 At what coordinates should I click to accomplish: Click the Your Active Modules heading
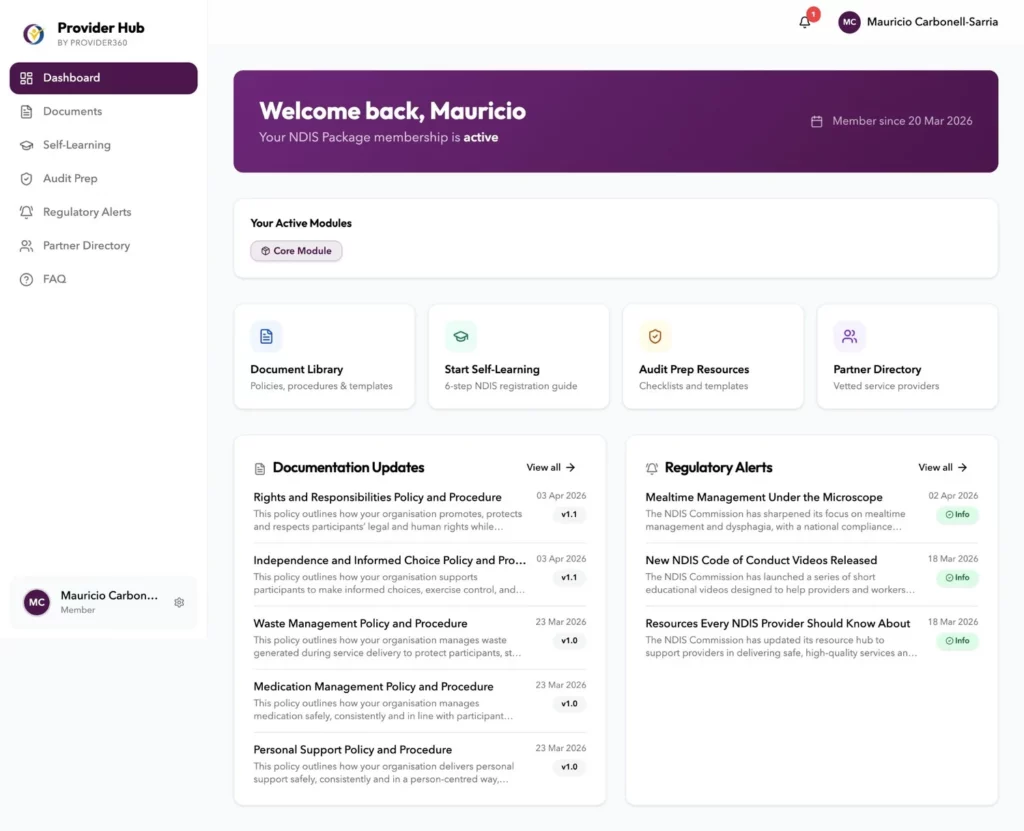[301, 223]
